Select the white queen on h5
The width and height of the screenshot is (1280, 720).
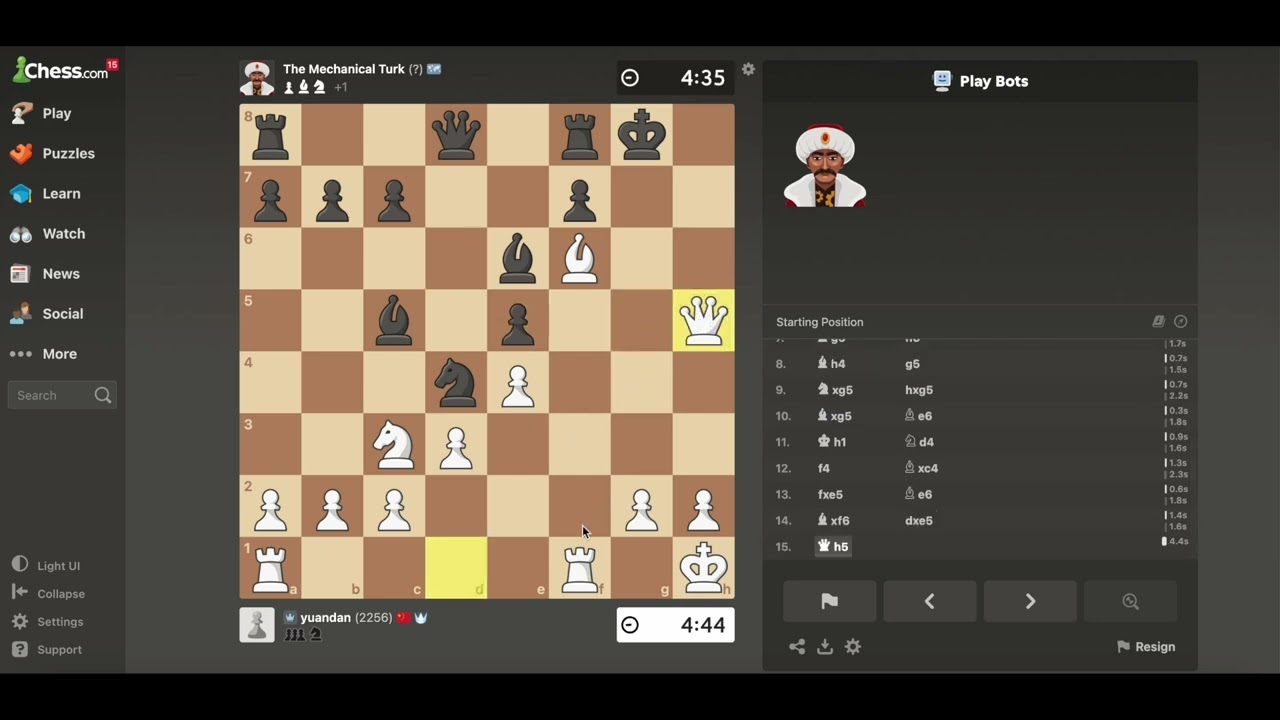[704, 321]
